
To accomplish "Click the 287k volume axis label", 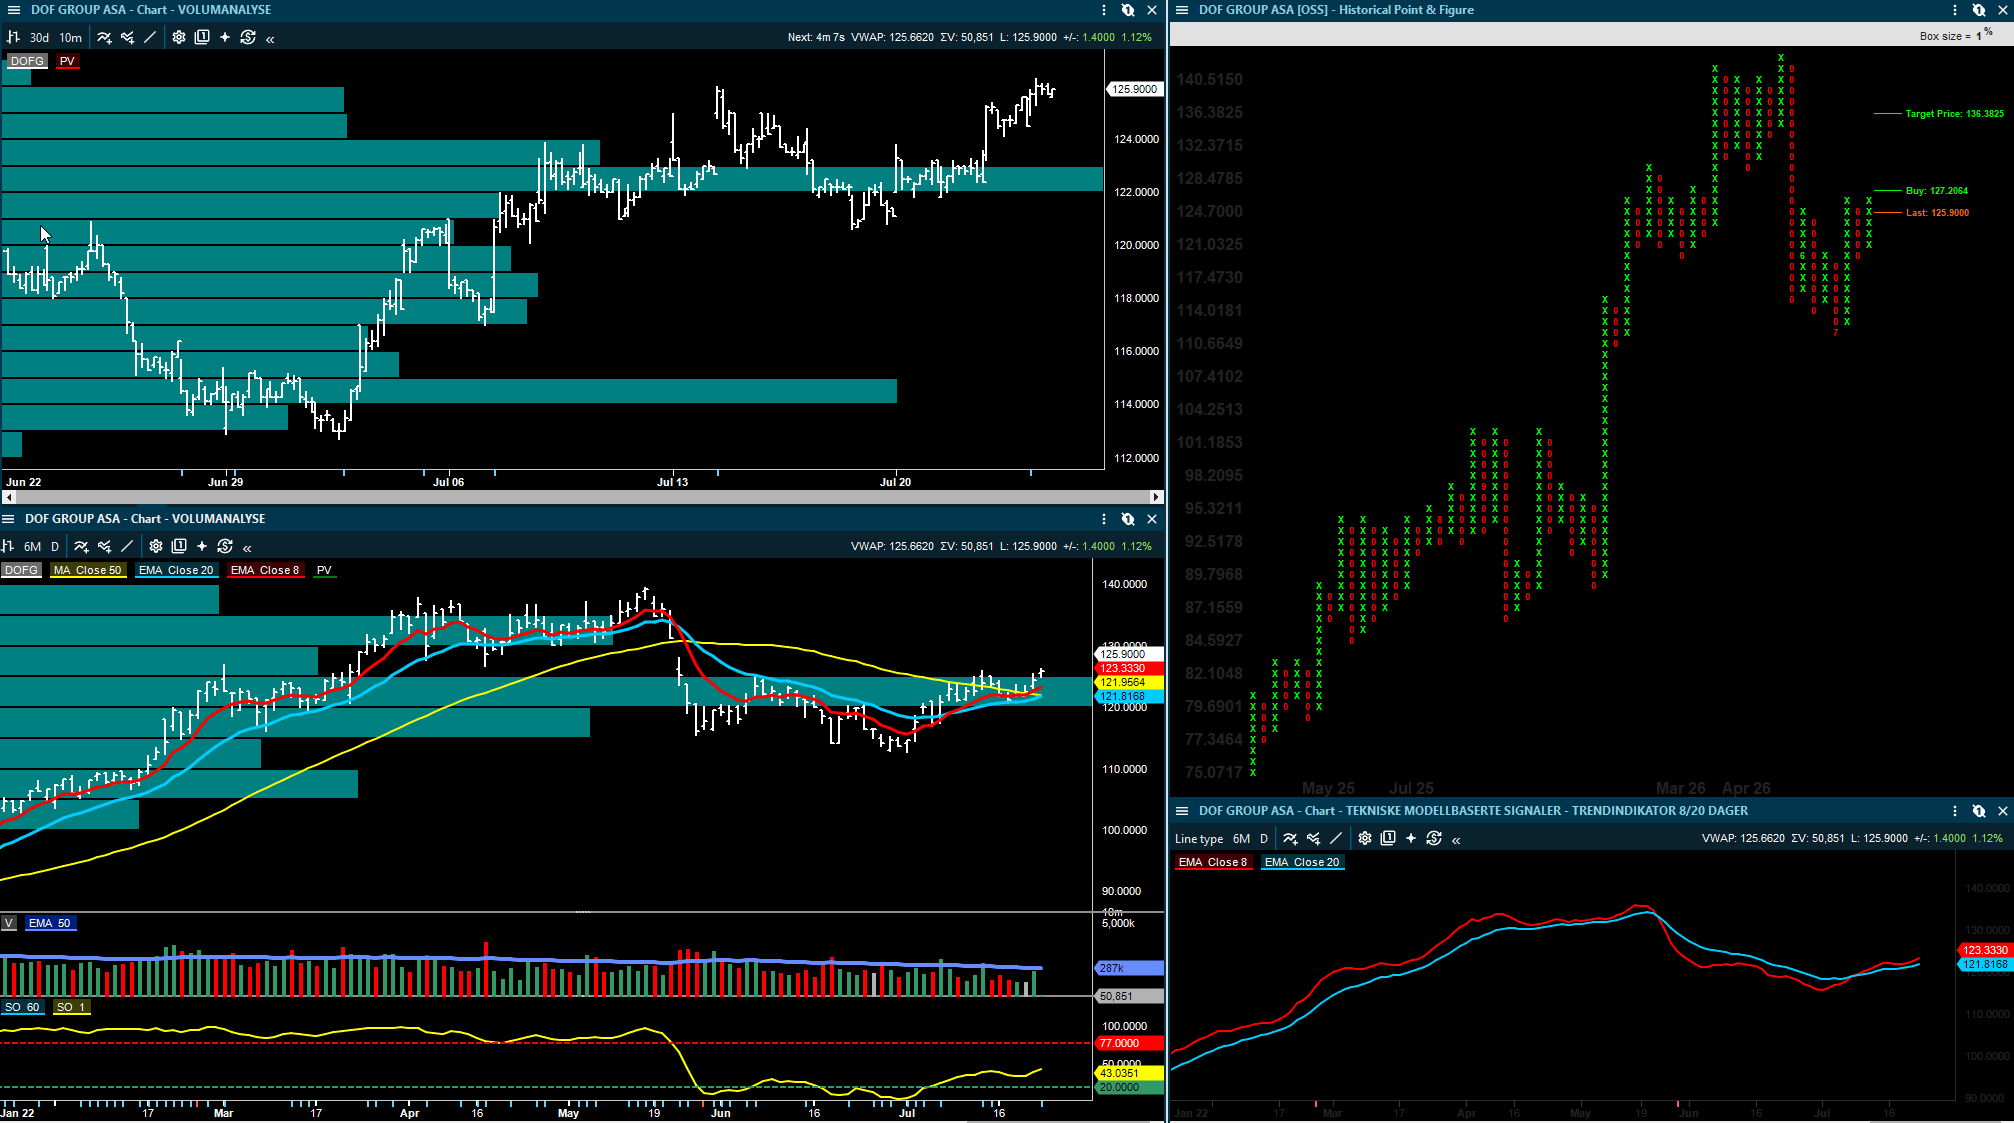I will tap(1130, 968).
